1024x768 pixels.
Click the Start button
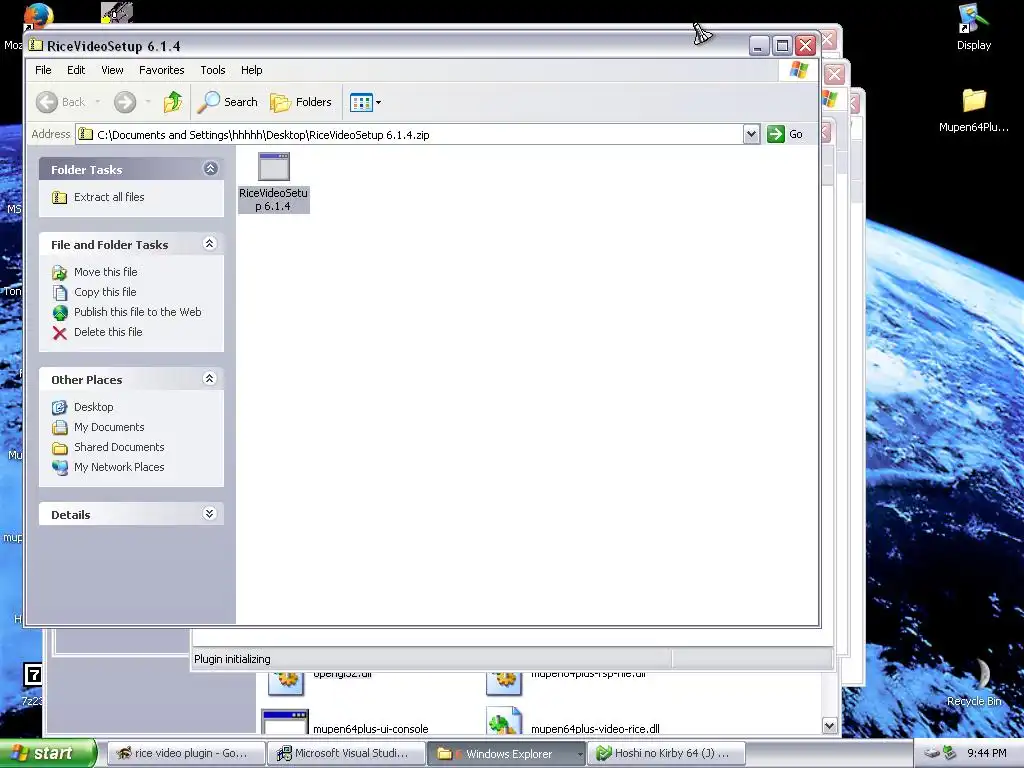[x=48, y=753]
